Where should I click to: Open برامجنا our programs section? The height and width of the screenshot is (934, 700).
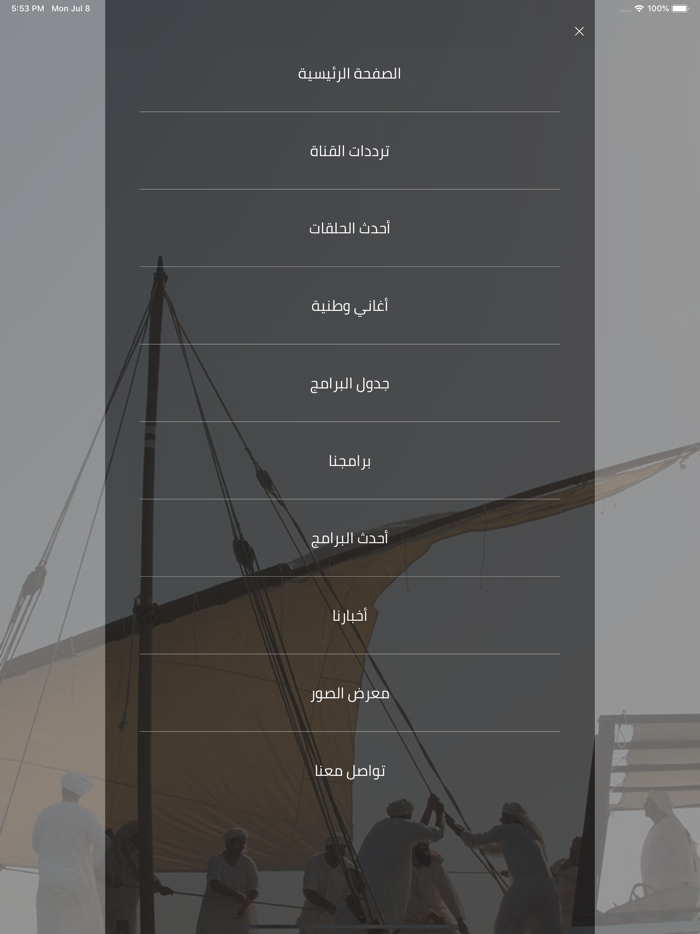point(350,460)
